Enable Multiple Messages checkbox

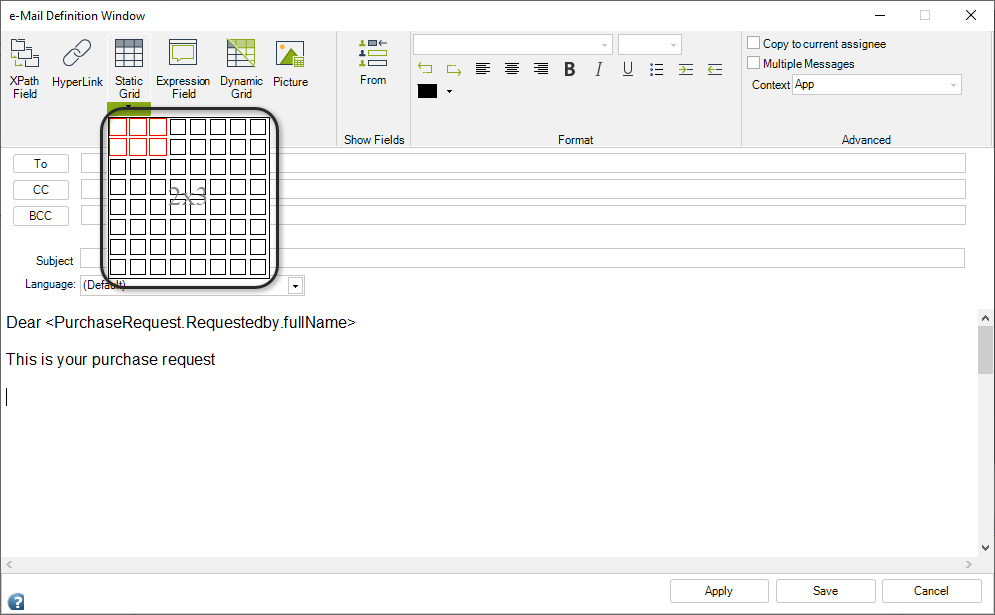tap(753, 63)
